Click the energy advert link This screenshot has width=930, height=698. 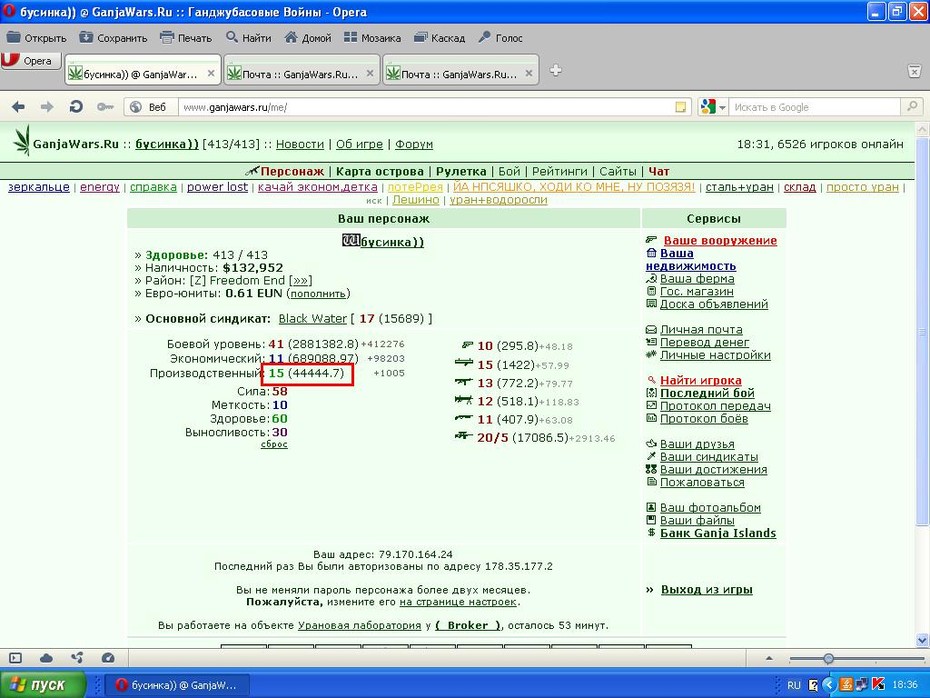click(100, 187)
